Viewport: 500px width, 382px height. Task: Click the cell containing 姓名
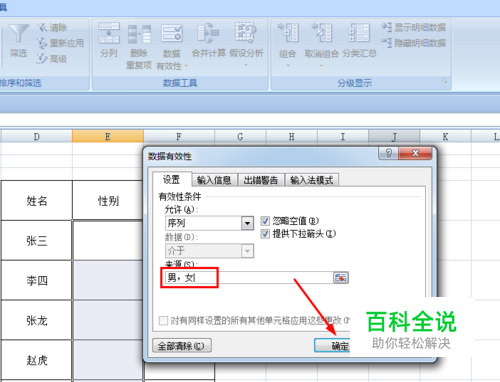37,201
